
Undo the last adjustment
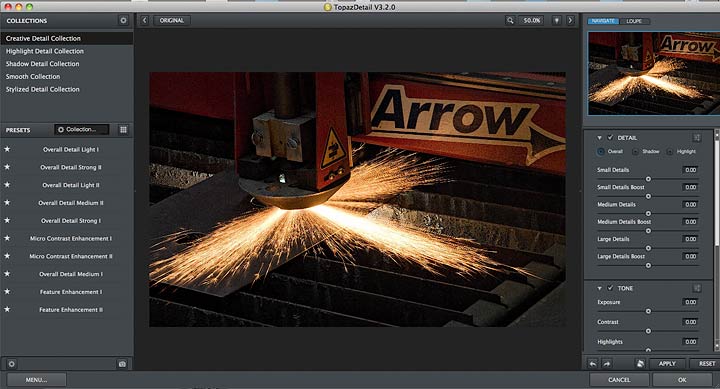tap(593, 364)
